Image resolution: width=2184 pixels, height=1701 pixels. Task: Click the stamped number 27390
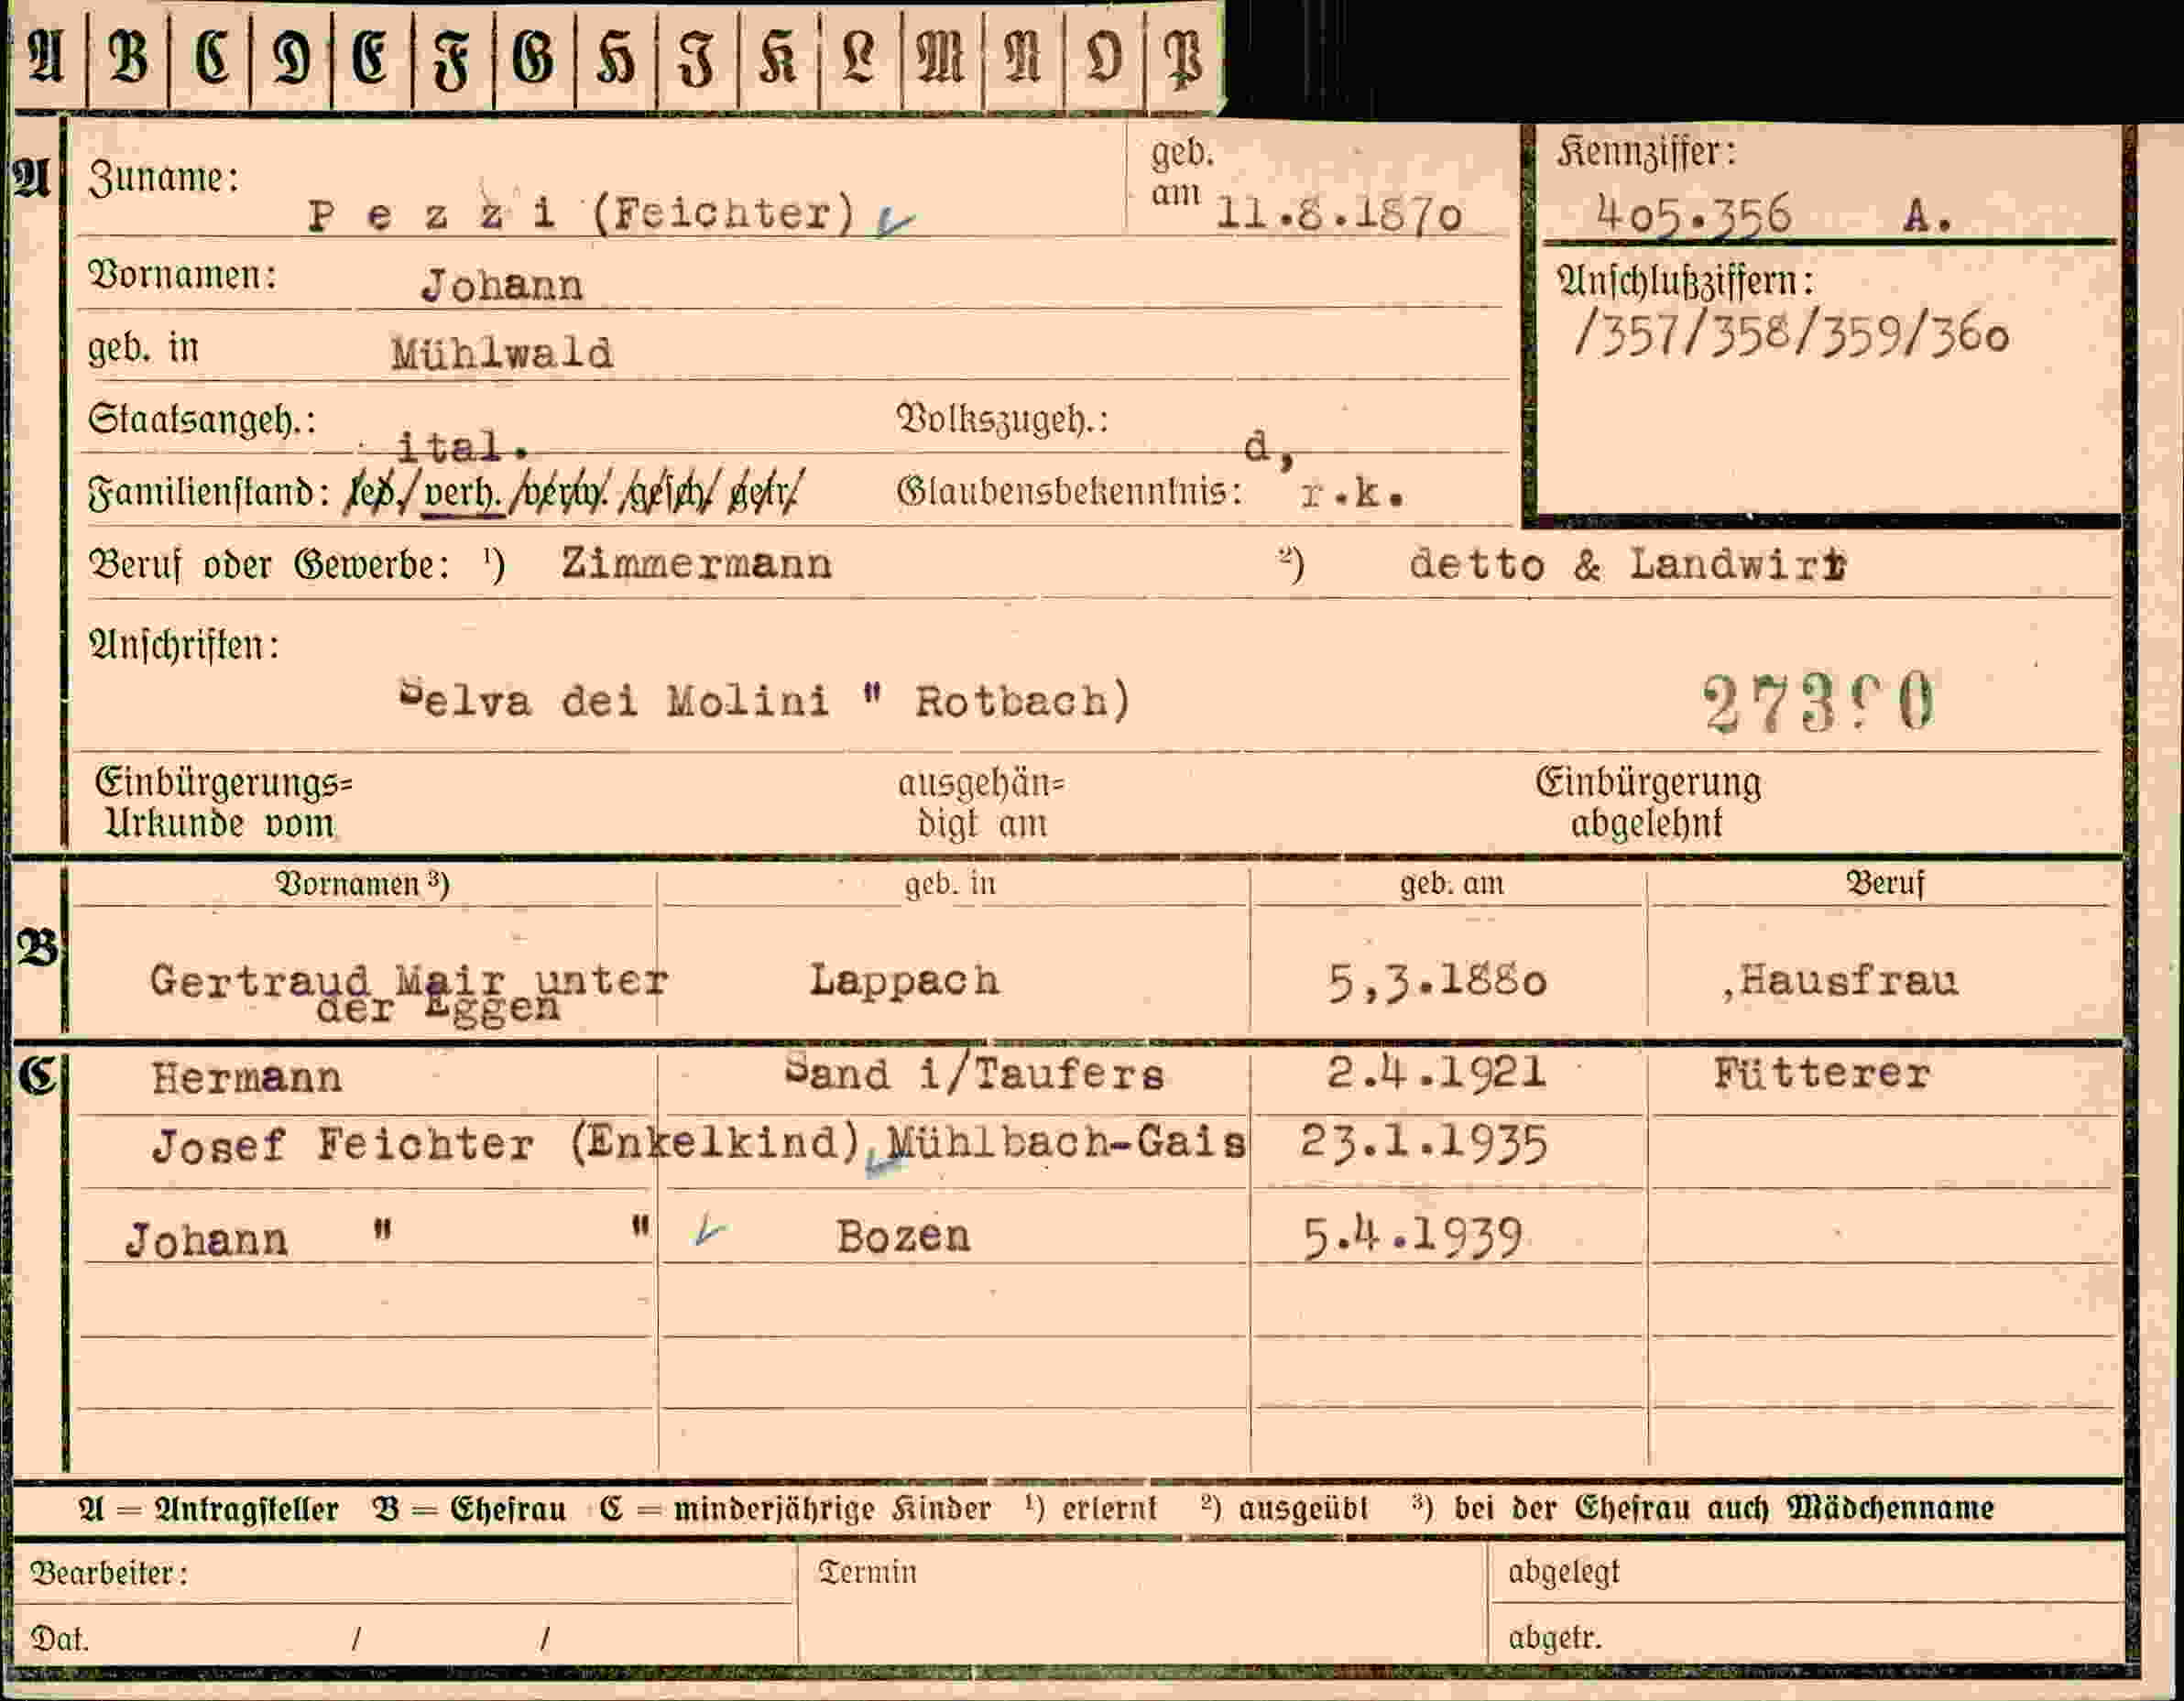(1819, 703)
